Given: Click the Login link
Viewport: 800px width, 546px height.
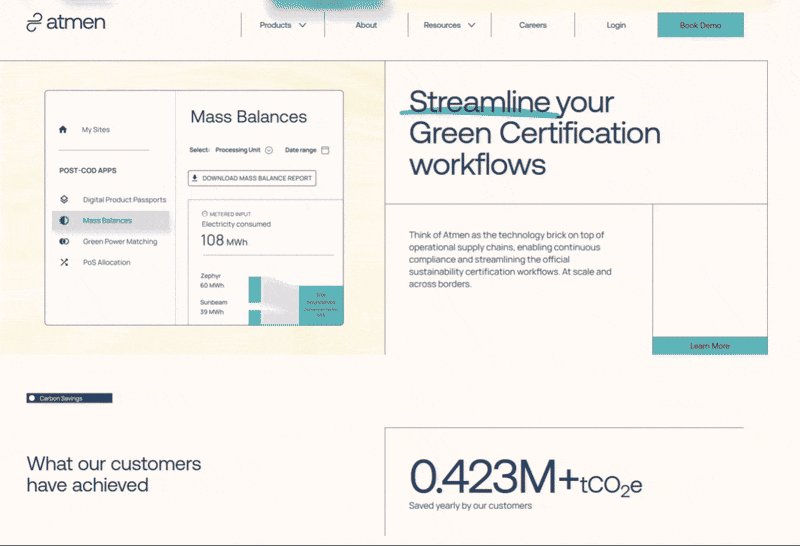Looking at the screenshot, I should click(616, 25).
